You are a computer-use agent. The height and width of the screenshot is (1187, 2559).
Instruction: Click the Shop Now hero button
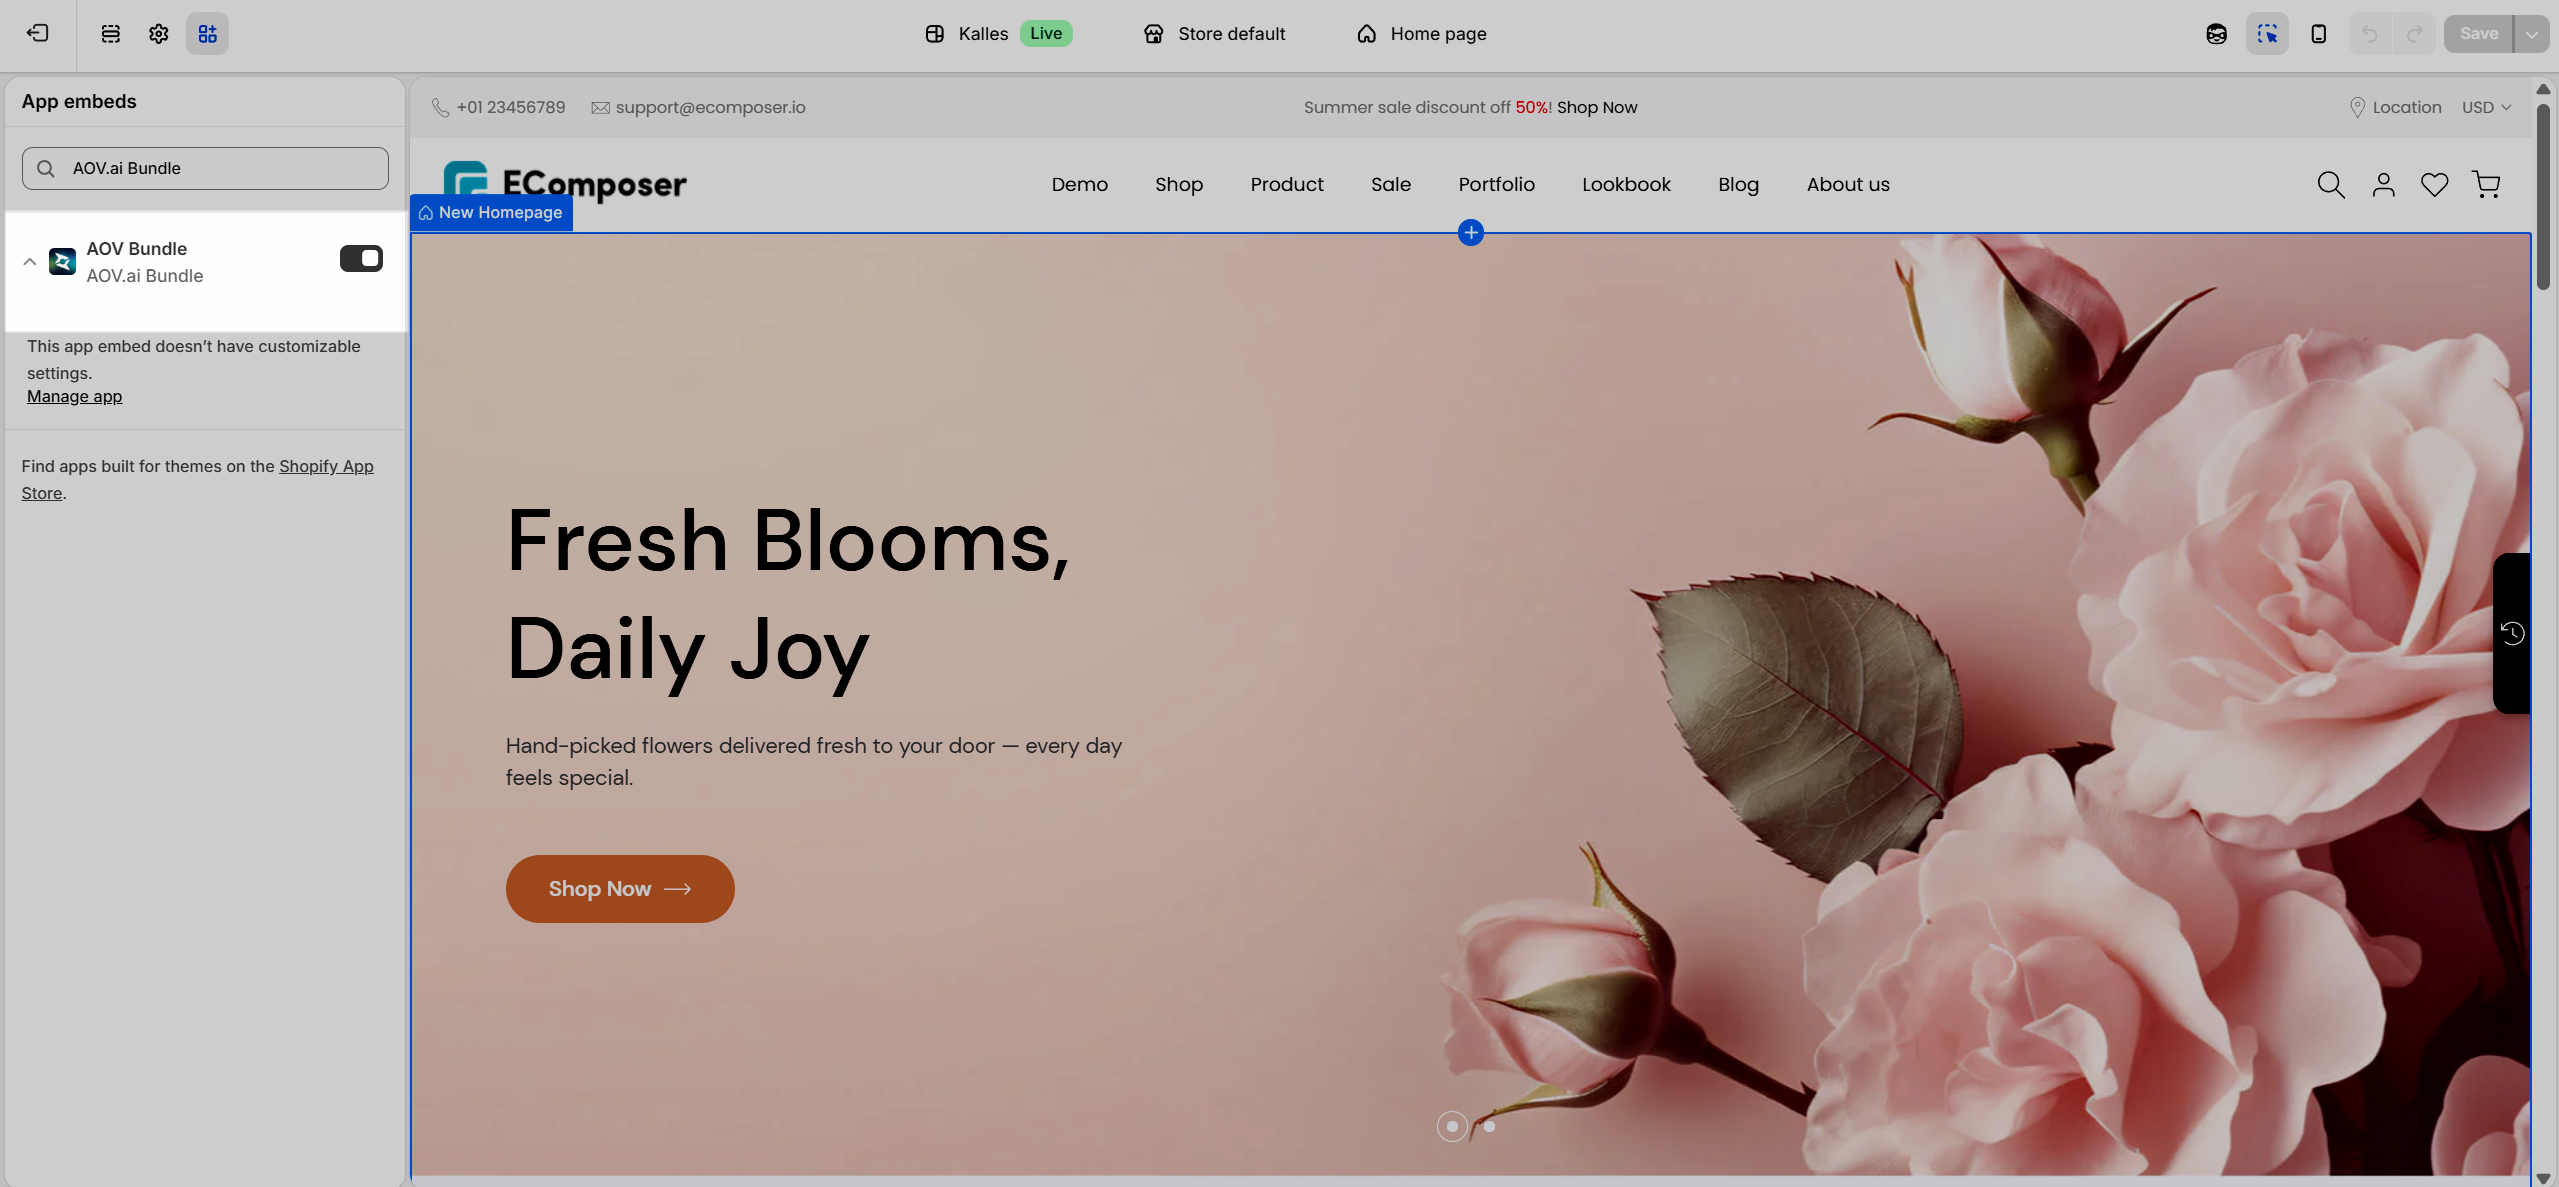click(x=619, y=888)
